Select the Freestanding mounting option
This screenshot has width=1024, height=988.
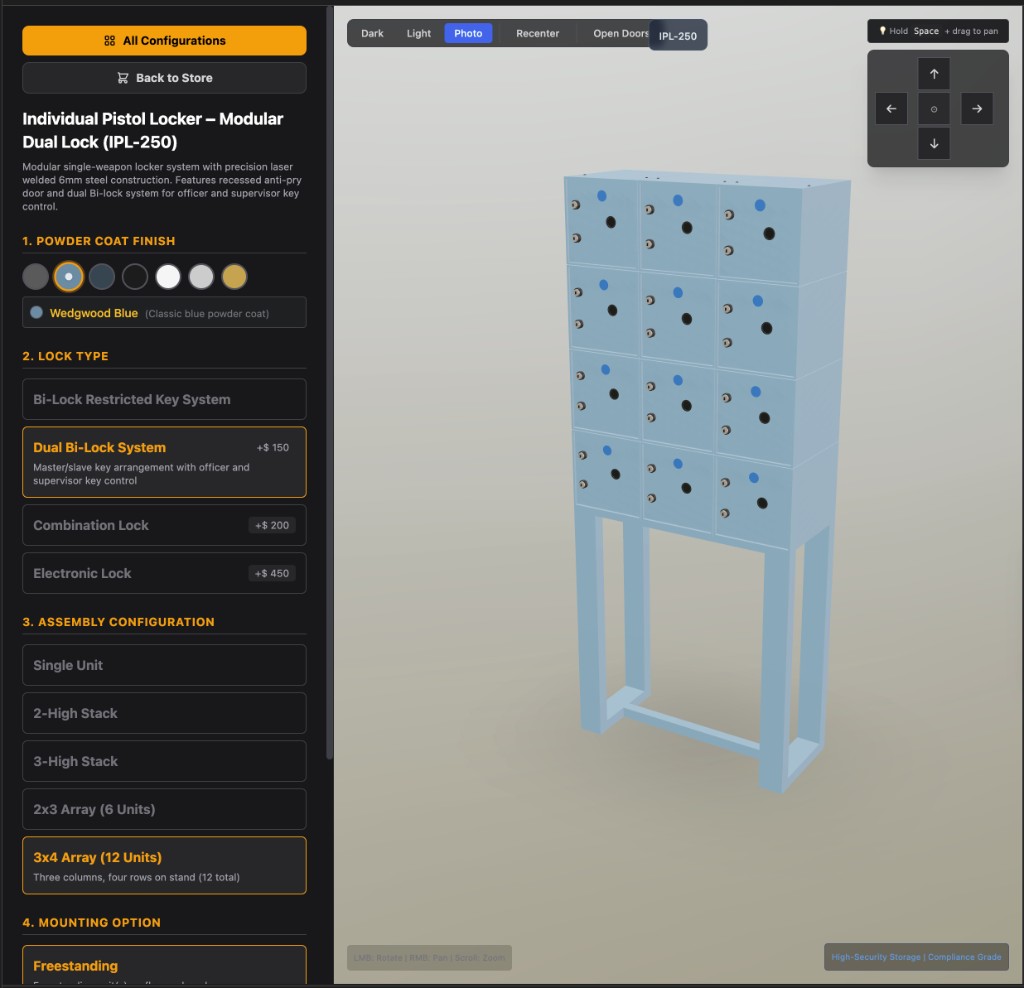coord(164,966)
